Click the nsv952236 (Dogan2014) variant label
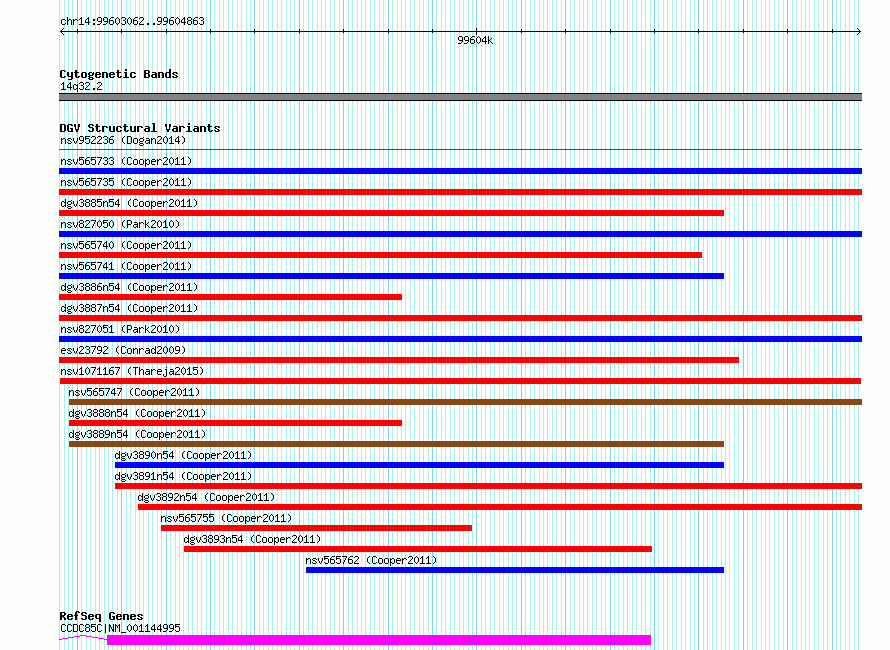The width and height of the screenshot is (890, 650). coord(123,140)
